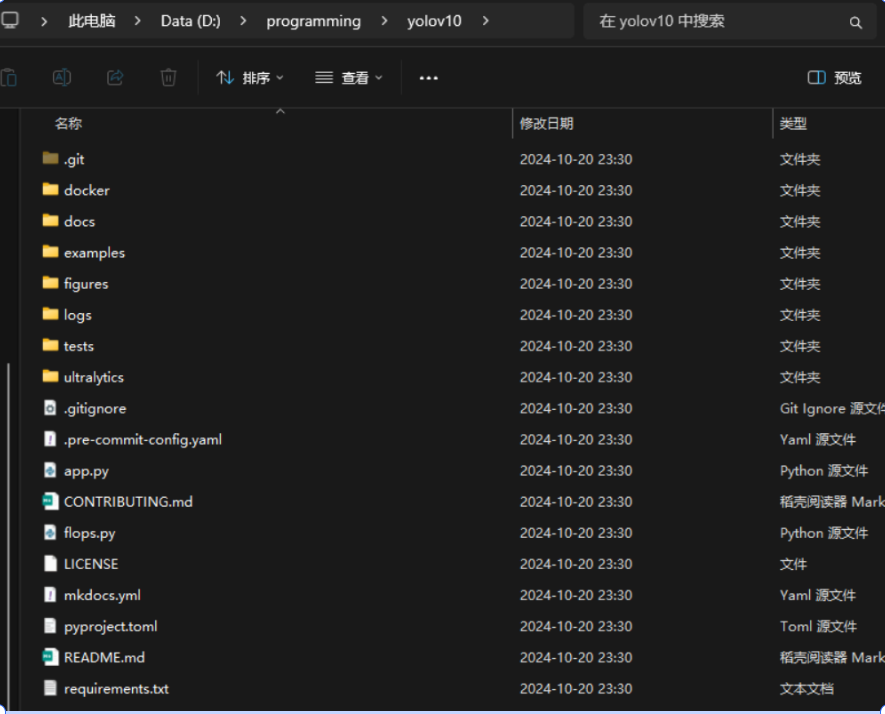The image size is (885, 714).
Task: Select the file named requirements.txt
Action: click(116, 689)
